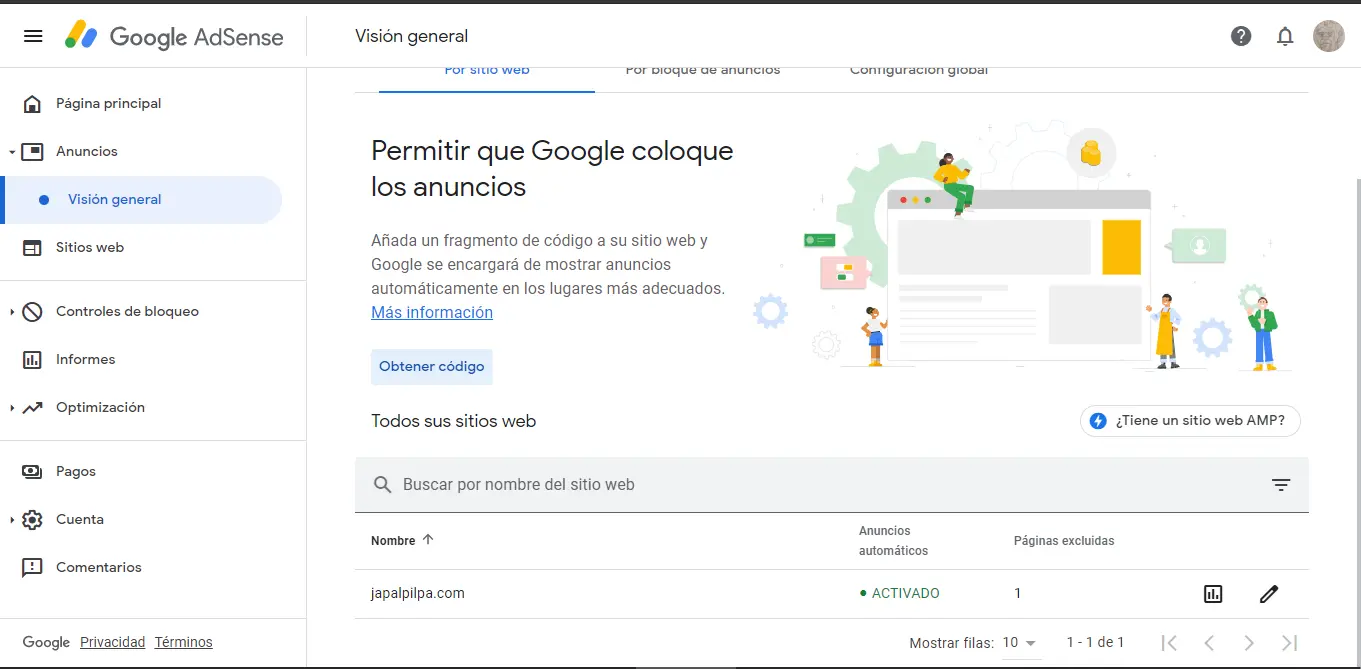Click ¿Tiene un sitio web AMP? button
This screenshot has height=669, width=1361.
coord(1190,421)
